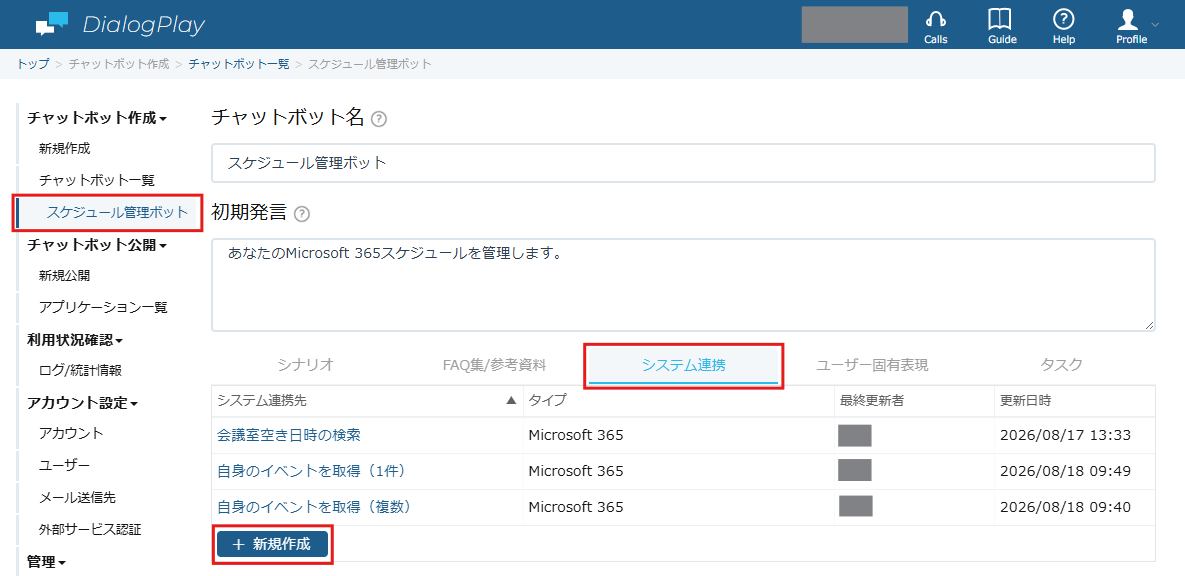
Task: Open アカウント in the sidebar
Action: (71, 434)
